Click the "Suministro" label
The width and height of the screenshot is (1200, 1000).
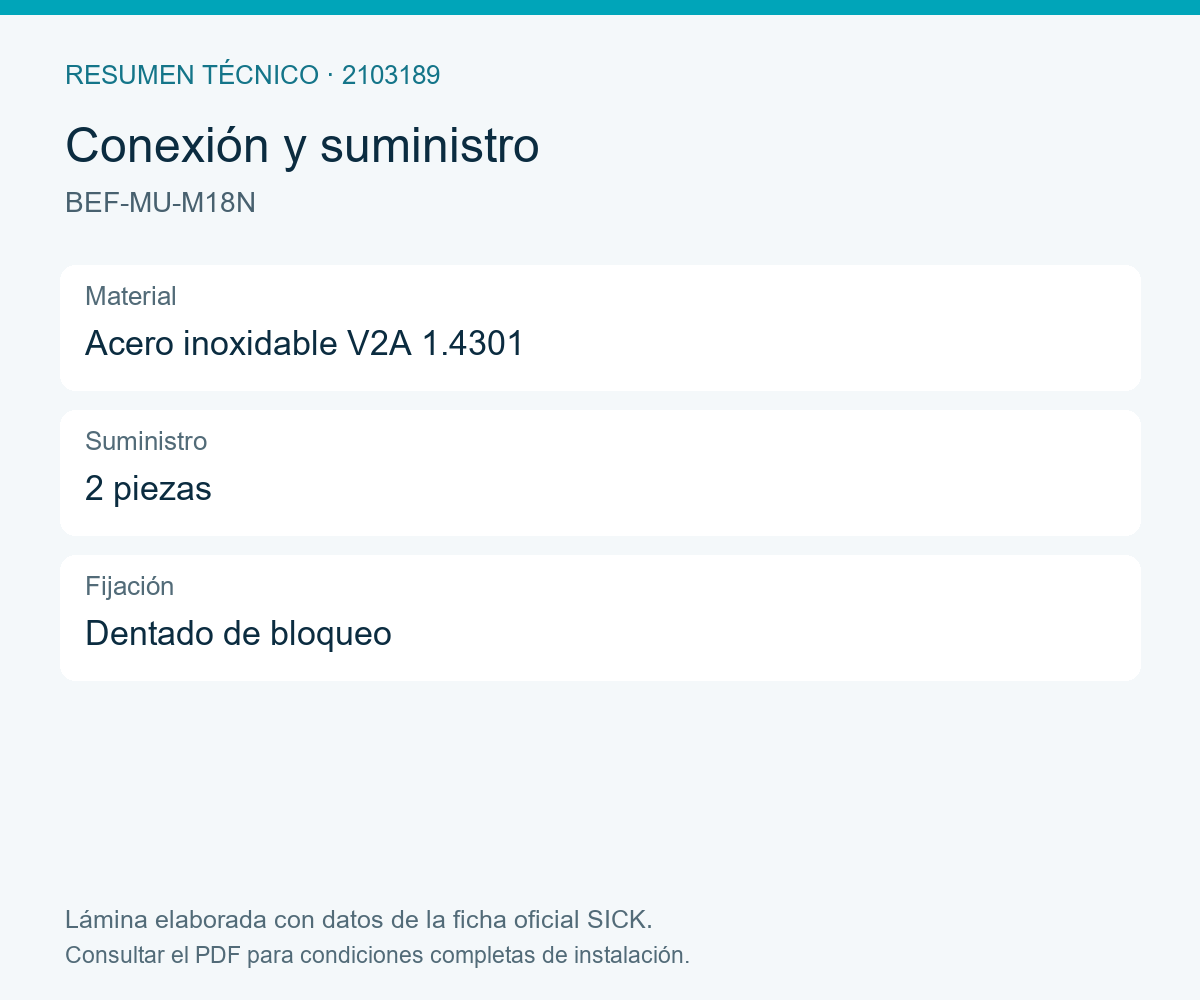[x=146, y=441]
